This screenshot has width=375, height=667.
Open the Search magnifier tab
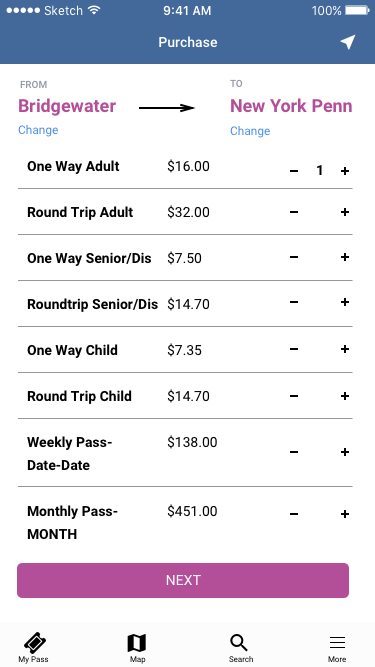pyautogui.click(x=241, y=648)
